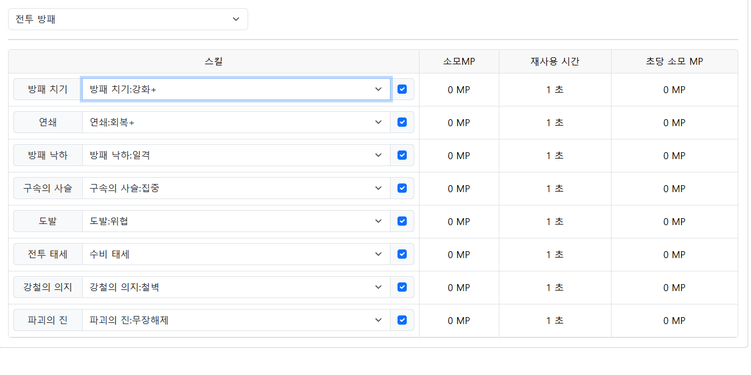Screen dimensions: 751x375
Task: Open the 도발:위협 skill dropdown
Action: (x=236, y=221)
